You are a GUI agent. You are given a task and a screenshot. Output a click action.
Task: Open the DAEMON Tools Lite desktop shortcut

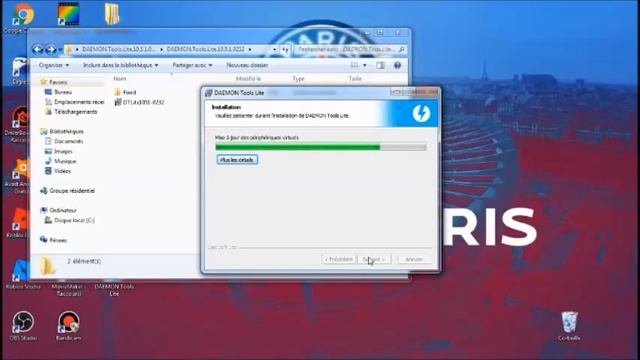pyautogui.click(x=114, y=289)
